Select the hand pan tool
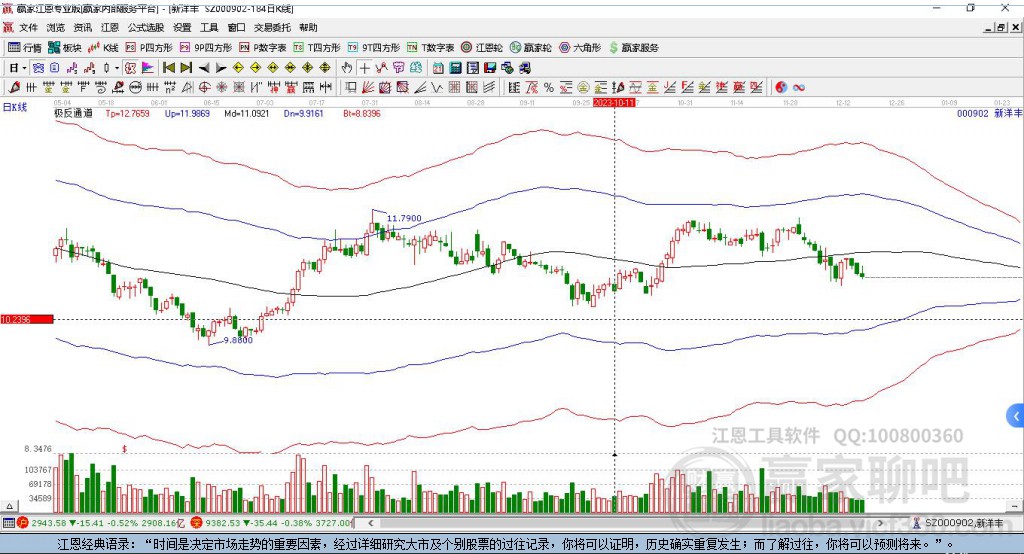This screenshot has height=554, width=1024. coord(347,68)
